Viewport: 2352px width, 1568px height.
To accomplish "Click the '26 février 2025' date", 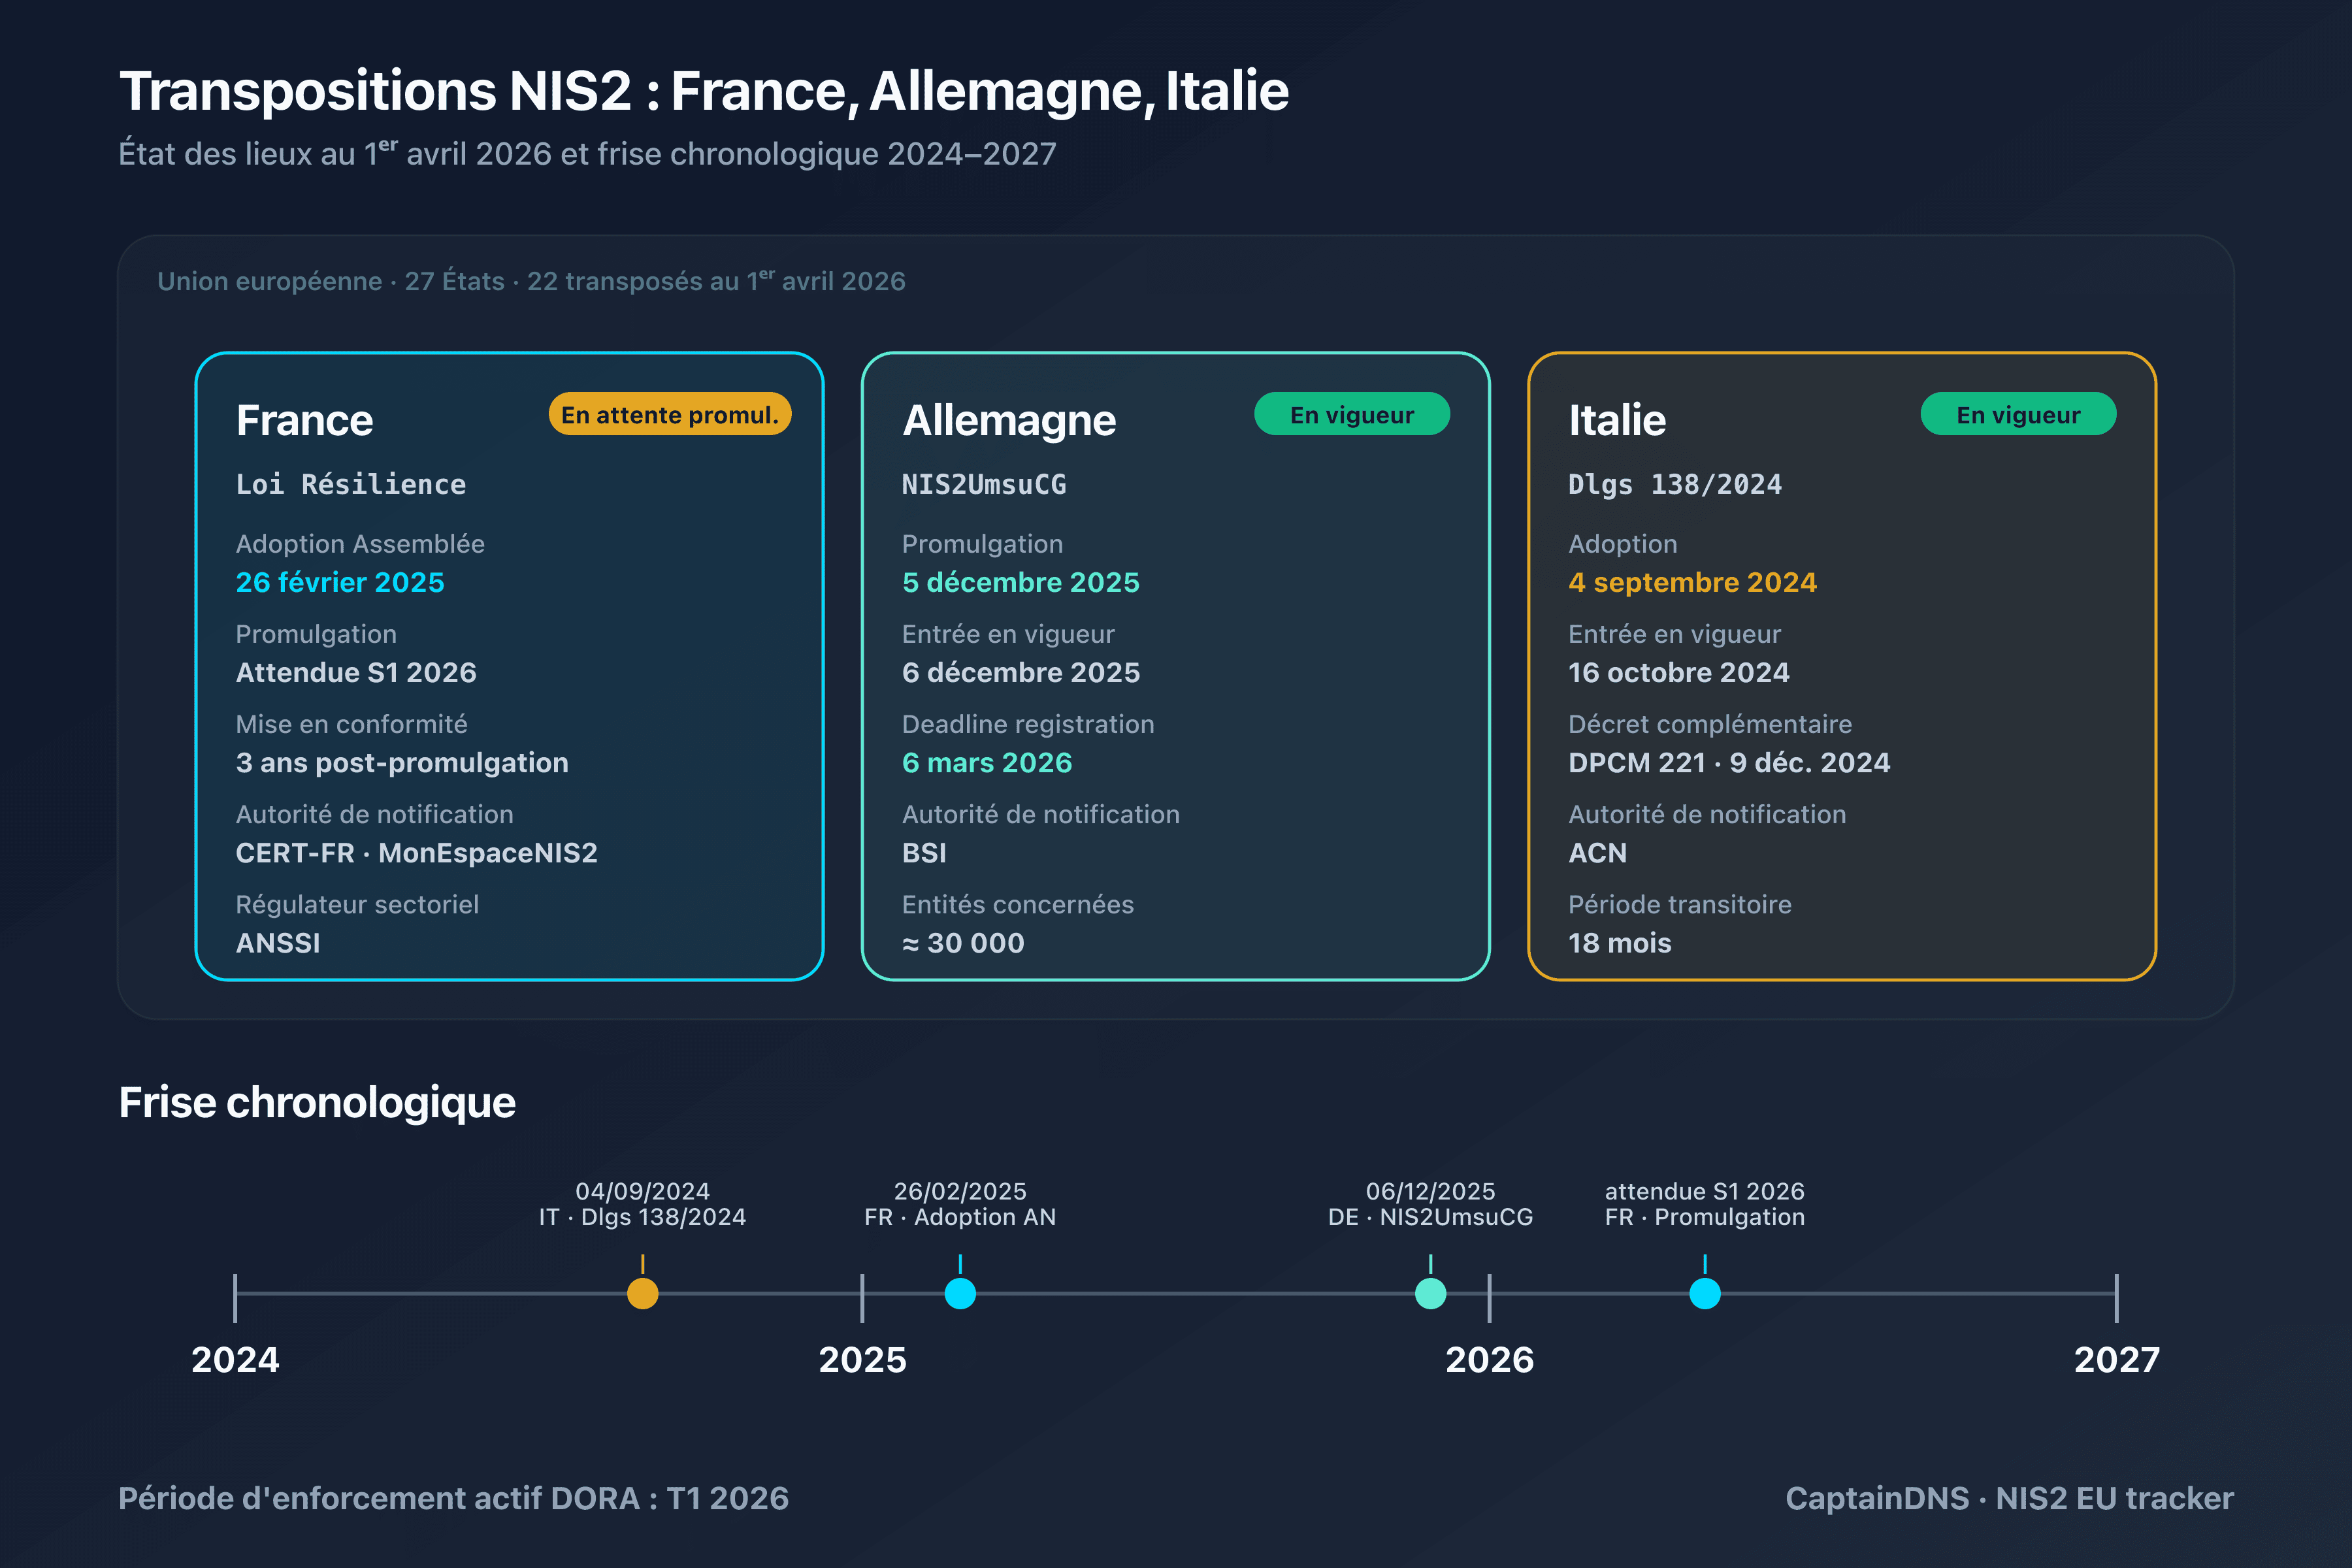I will click(x=340, y=582).
